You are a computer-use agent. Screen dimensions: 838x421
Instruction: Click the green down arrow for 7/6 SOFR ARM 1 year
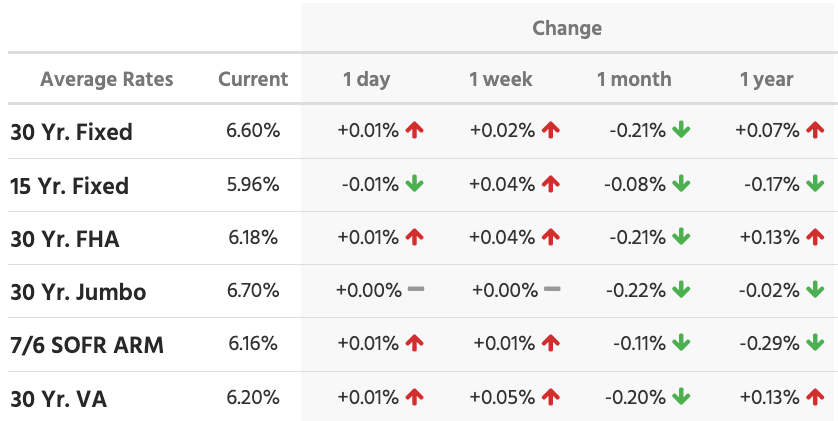(815, 343)
